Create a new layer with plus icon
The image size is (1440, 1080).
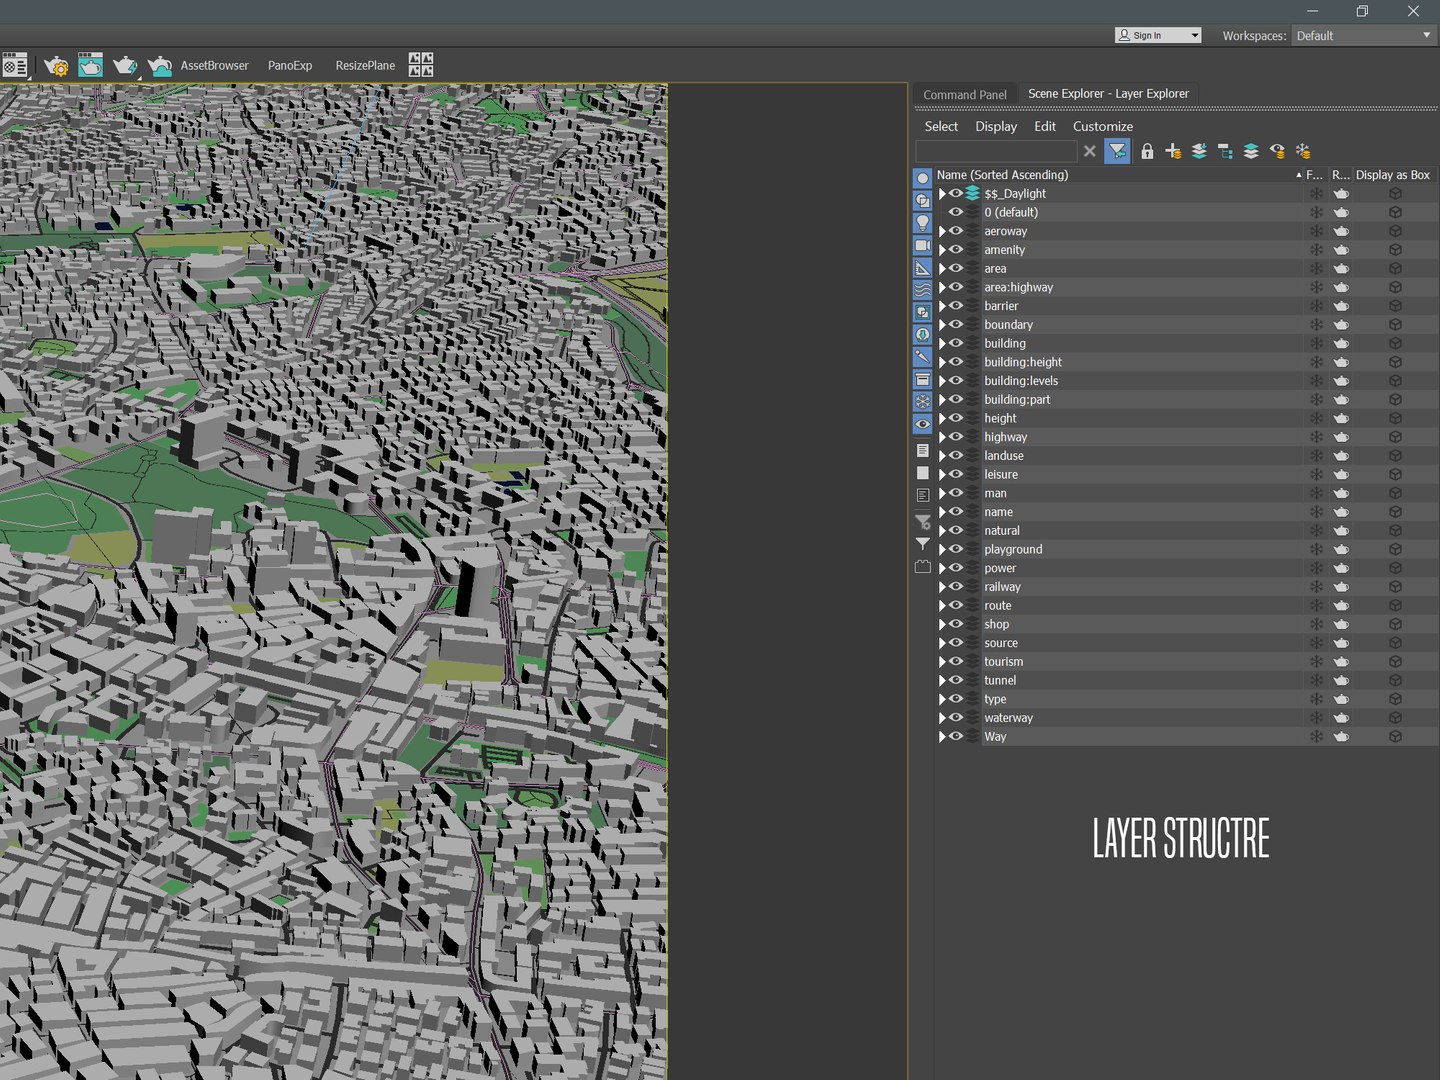(x=1173, y=151)
